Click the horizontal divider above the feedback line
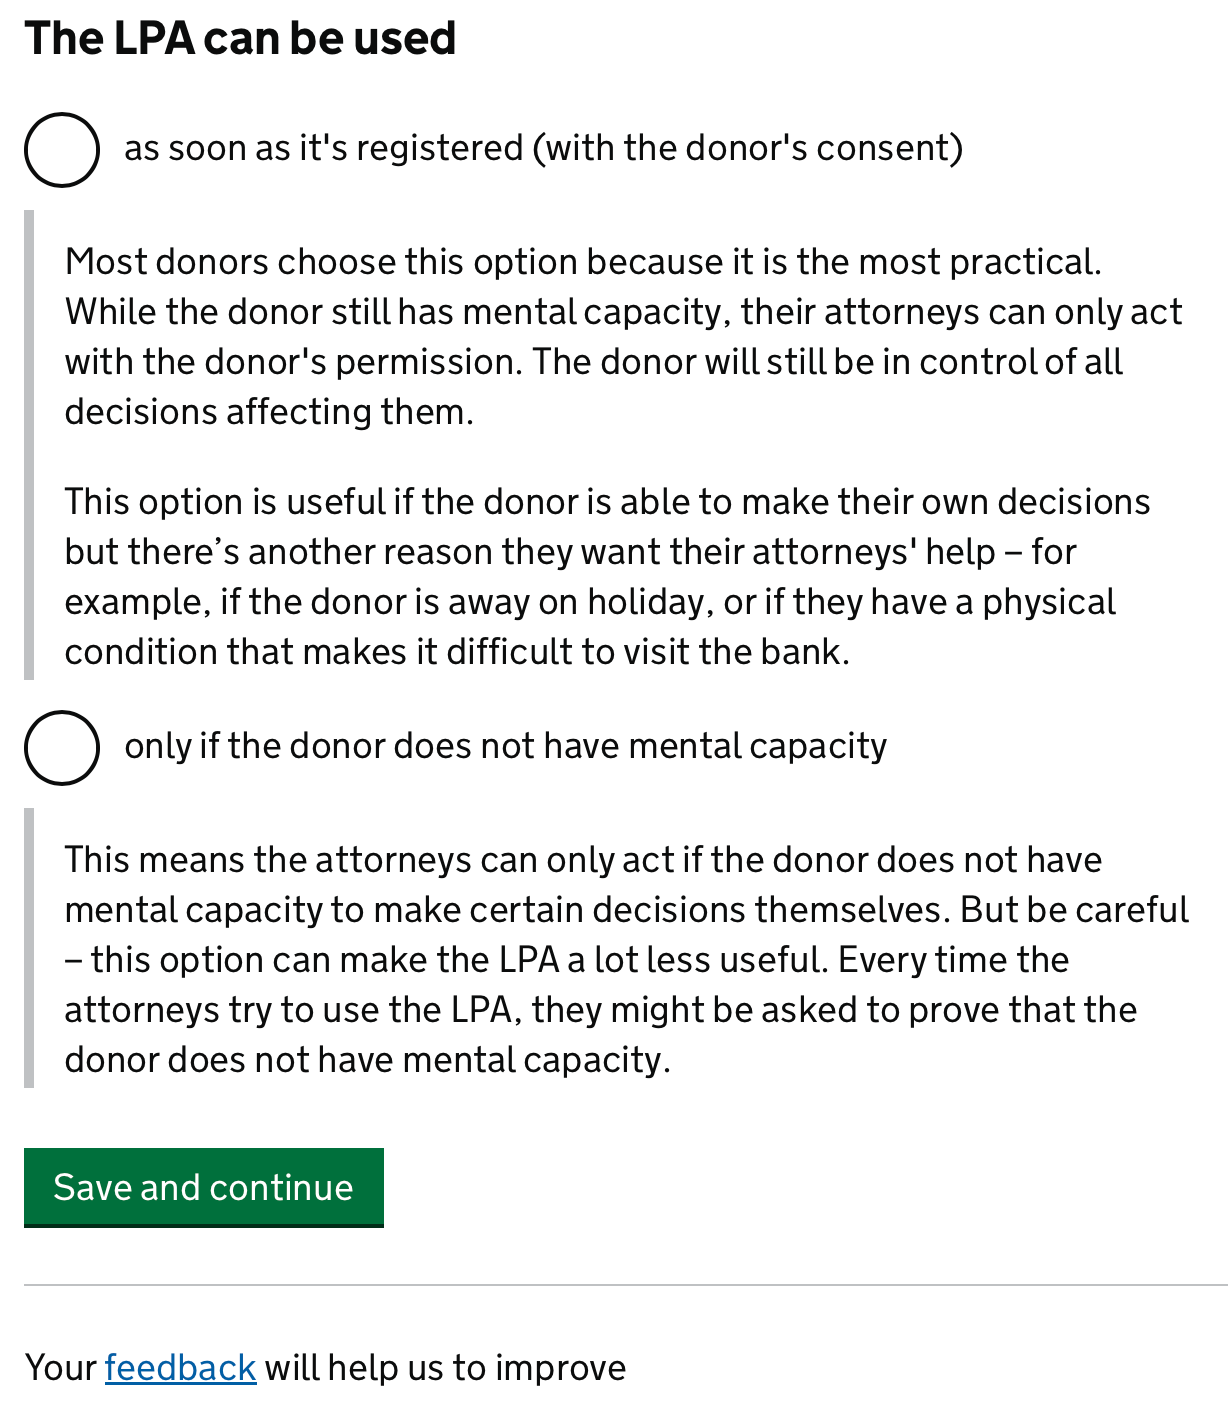Screen dimensions: 1228x1426 (626, 1285)
